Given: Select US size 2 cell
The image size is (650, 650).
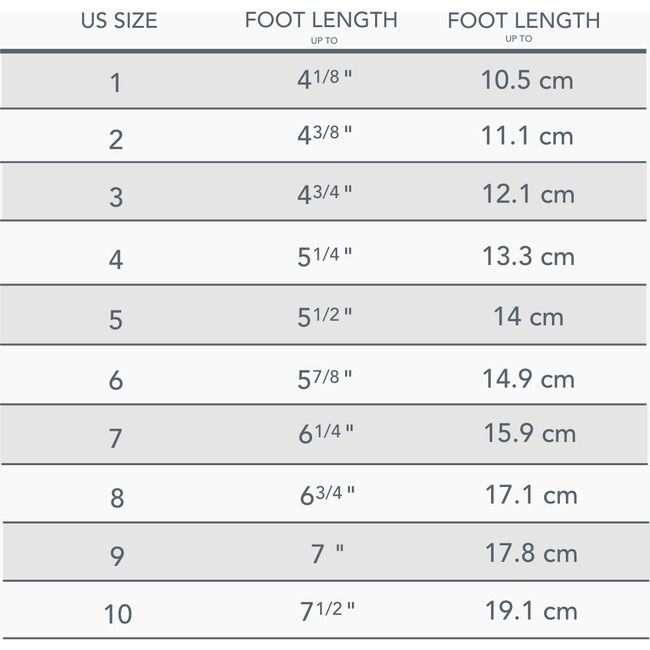Looking at the screenshot, I should [116, 139].
